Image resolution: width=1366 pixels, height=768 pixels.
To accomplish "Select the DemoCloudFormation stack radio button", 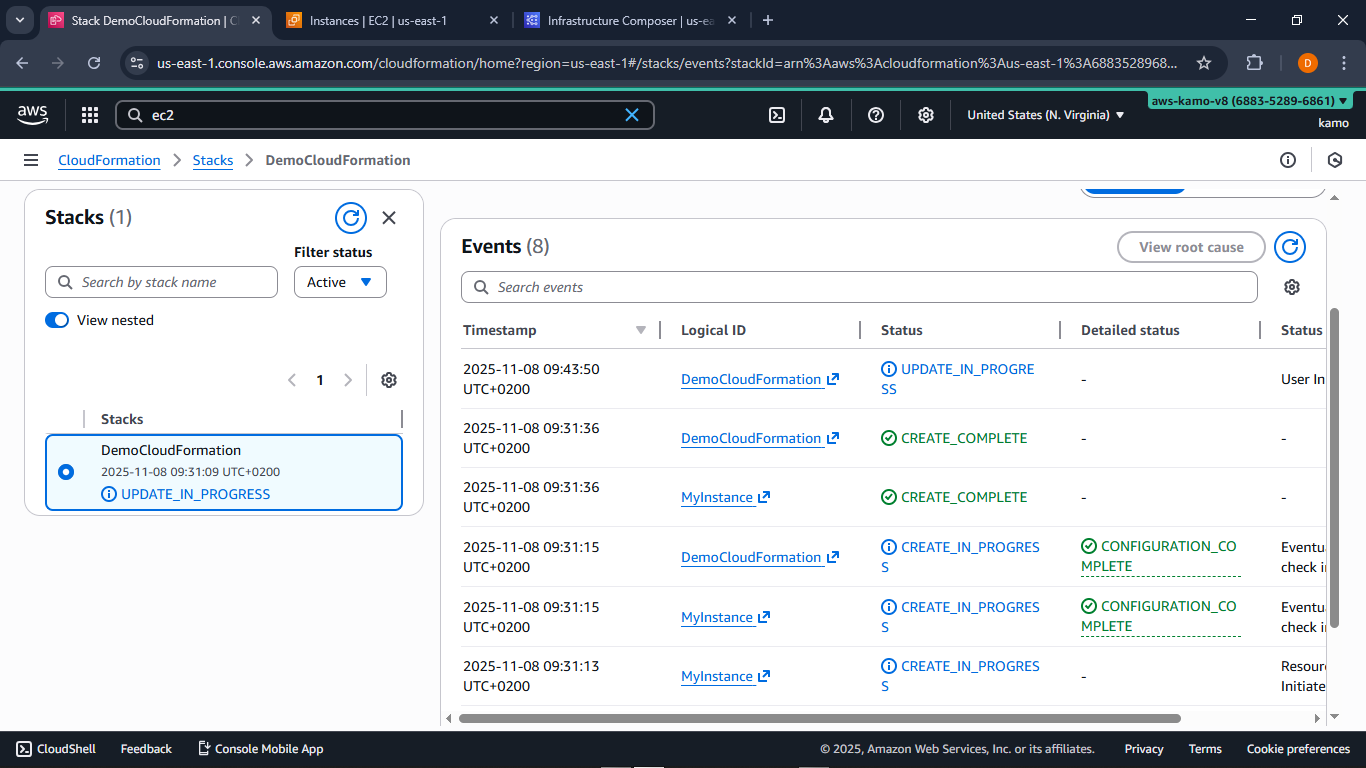I will click(x=65, y=474).
